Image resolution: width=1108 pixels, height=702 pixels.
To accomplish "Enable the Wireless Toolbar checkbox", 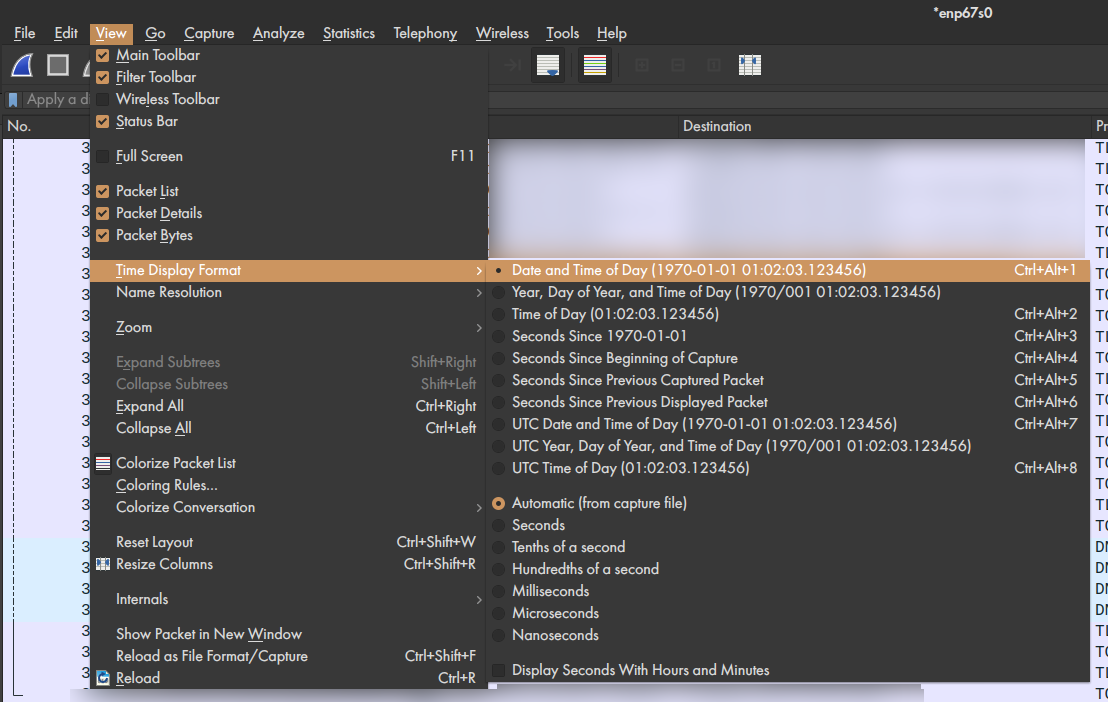I will 103,99.
